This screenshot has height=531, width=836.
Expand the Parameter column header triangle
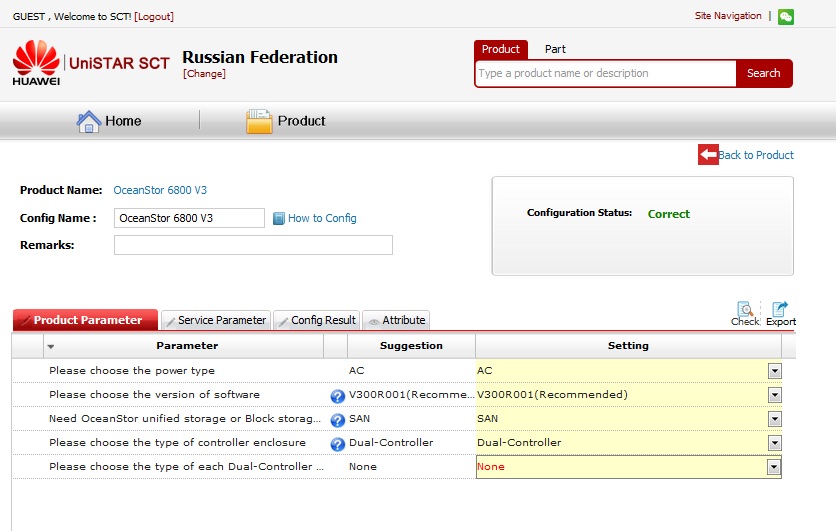coord(51,347)
